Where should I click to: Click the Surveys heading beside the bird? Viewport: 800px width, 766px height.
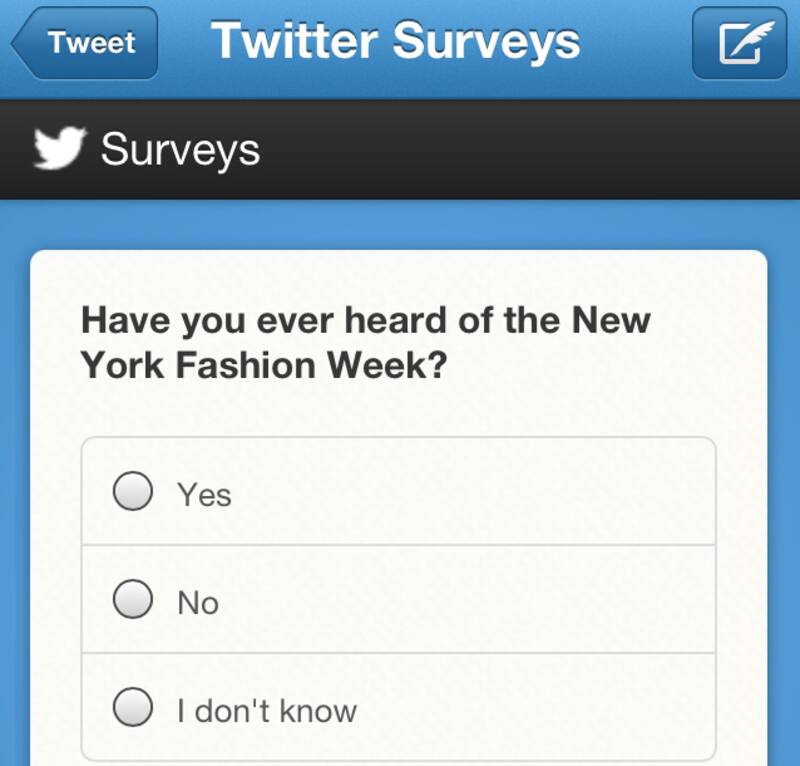(x=180, y=149)
